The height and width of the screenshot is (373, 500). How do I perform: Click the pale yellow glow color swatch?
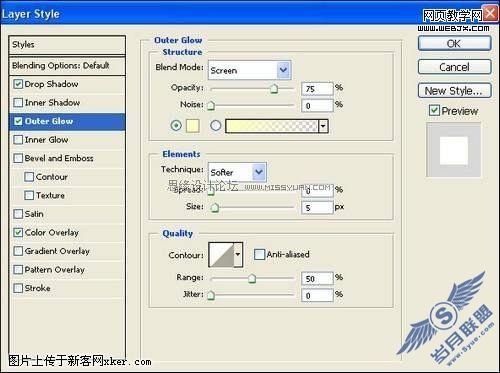click(193, 126)
